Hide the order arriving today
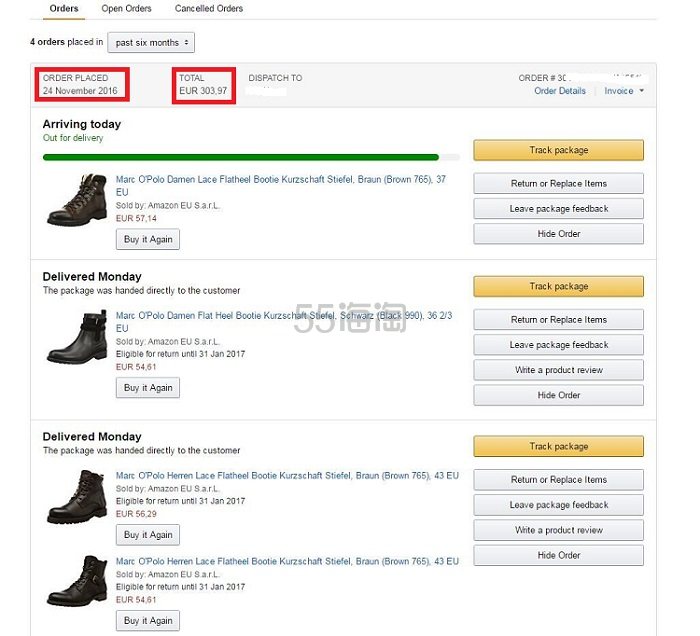 click(x=558, y=234)
